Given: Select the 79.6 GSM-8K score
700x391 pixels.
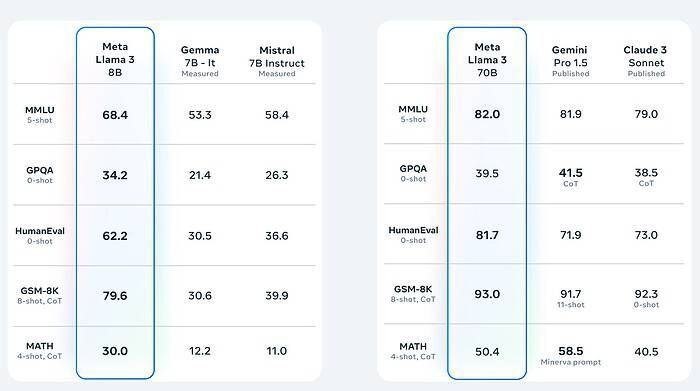Looking at the screenshot, I should [x=115, y=295].
